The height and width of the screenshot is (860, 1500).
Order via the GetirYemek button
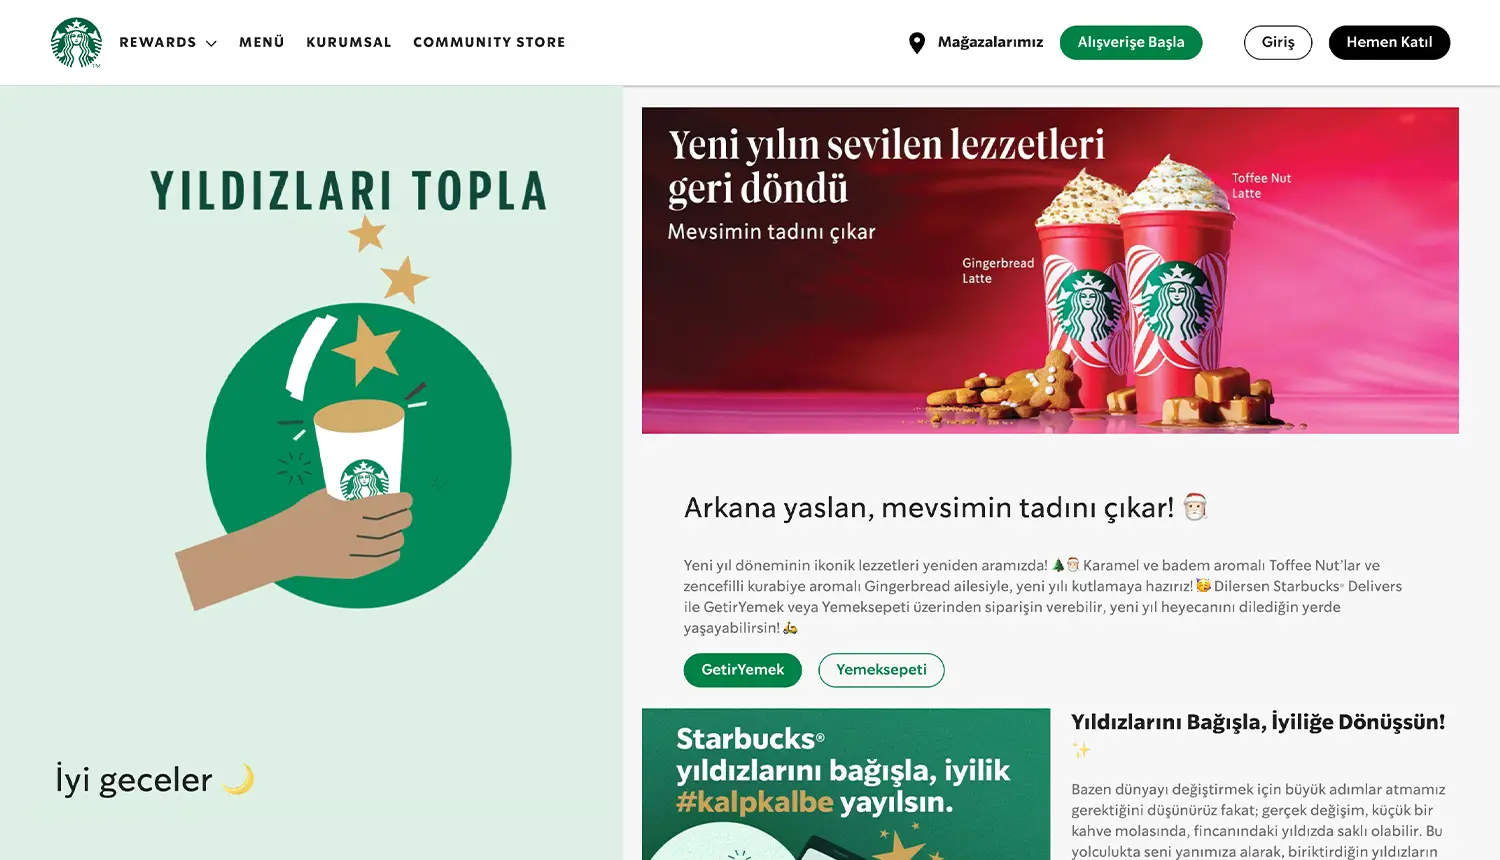tap(743, 670)
